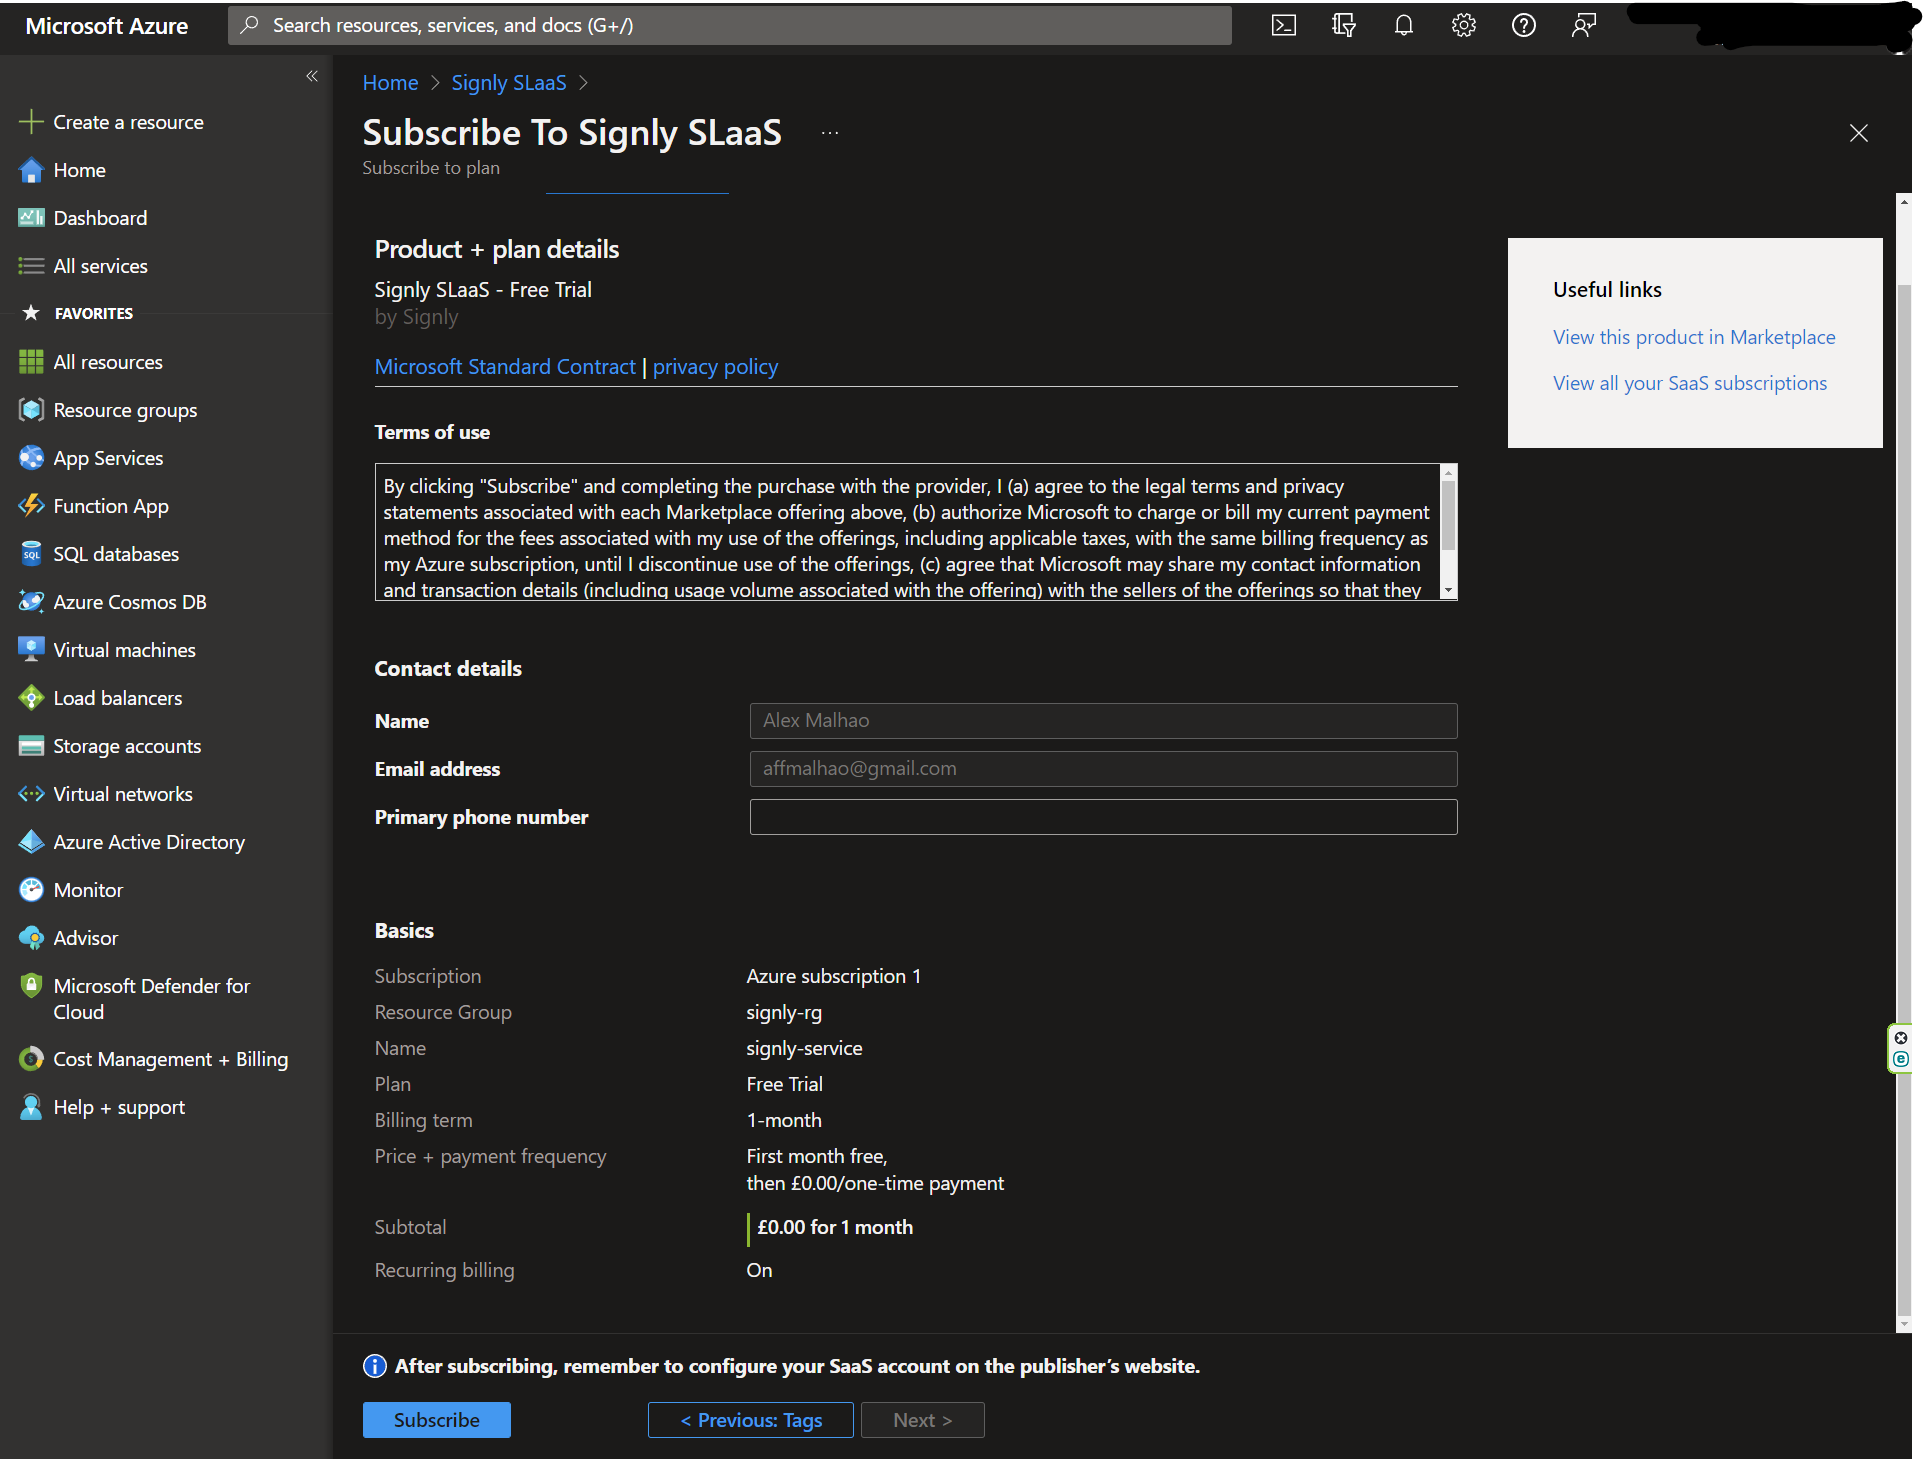Click the Azure Active Directory icon
The width and height of the screenshot is (1923, 1459).
pyautogui.click(x=31, y=842)
